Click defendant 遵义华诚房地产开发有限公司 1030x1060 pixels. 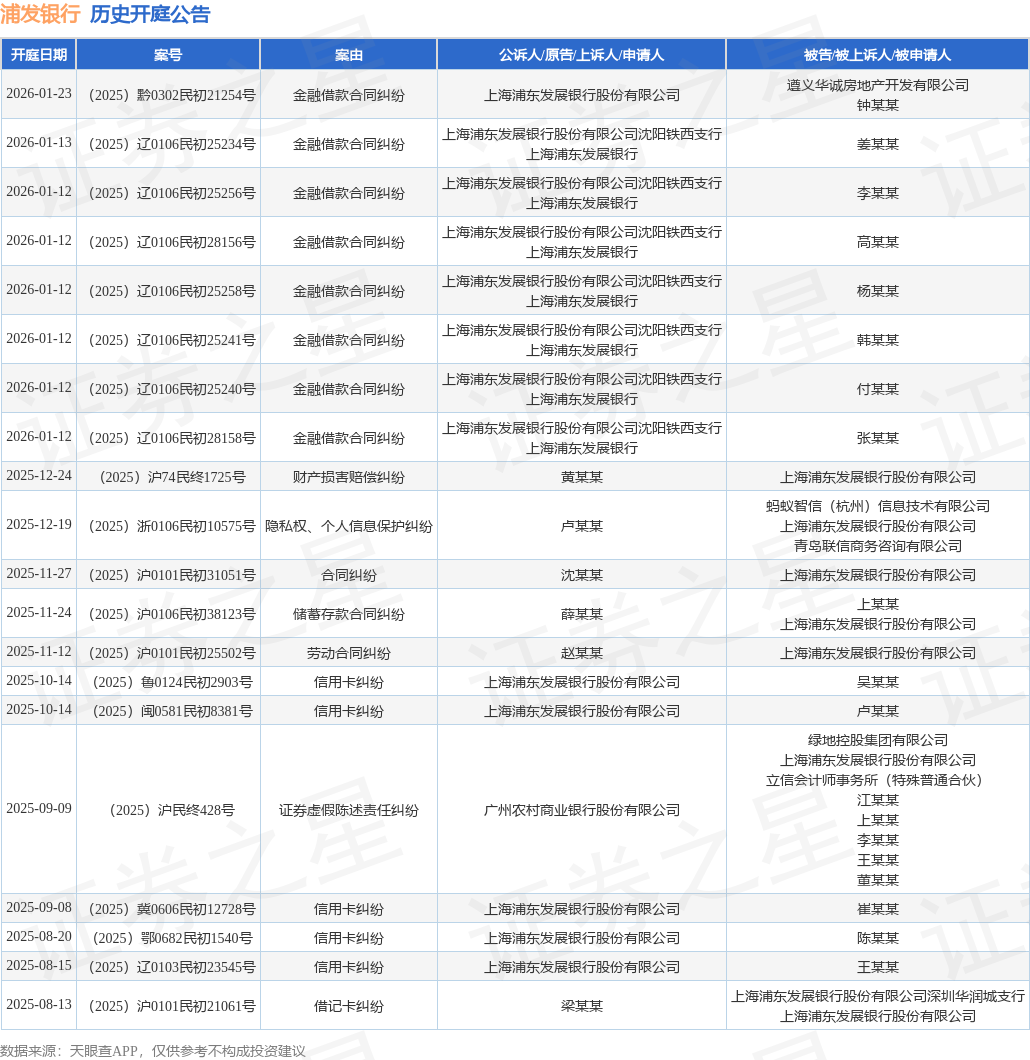tap(877, 85)
